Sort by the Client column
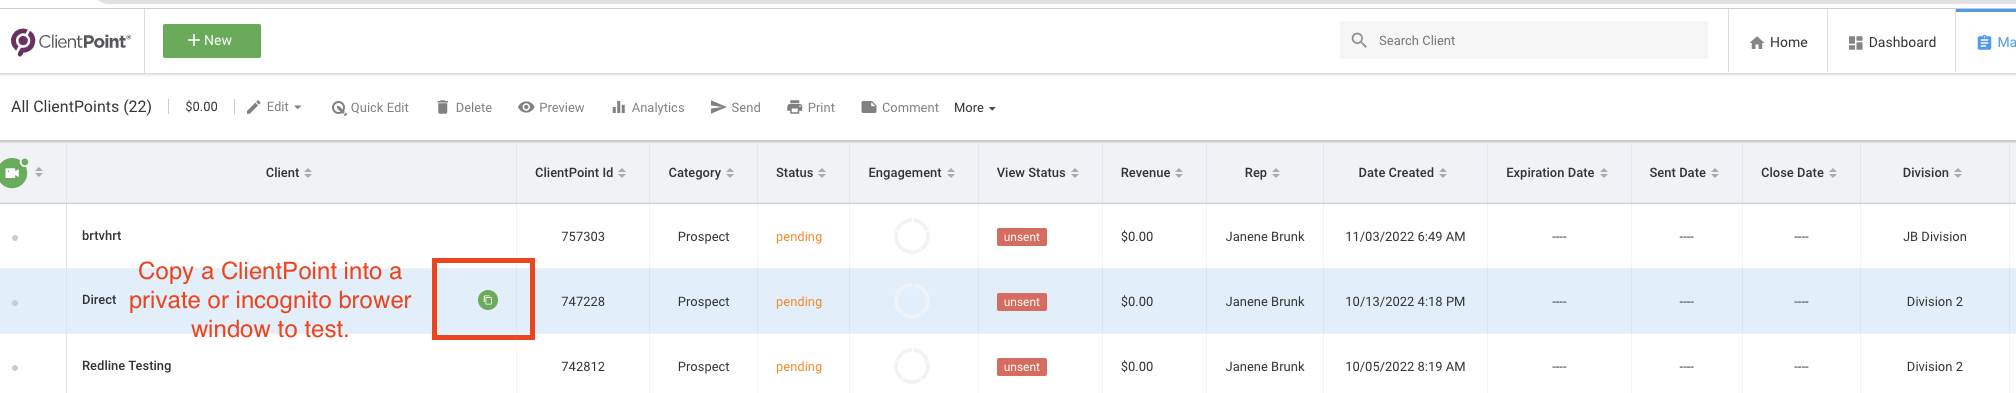The image size is (2016, 393). [289, 173]
